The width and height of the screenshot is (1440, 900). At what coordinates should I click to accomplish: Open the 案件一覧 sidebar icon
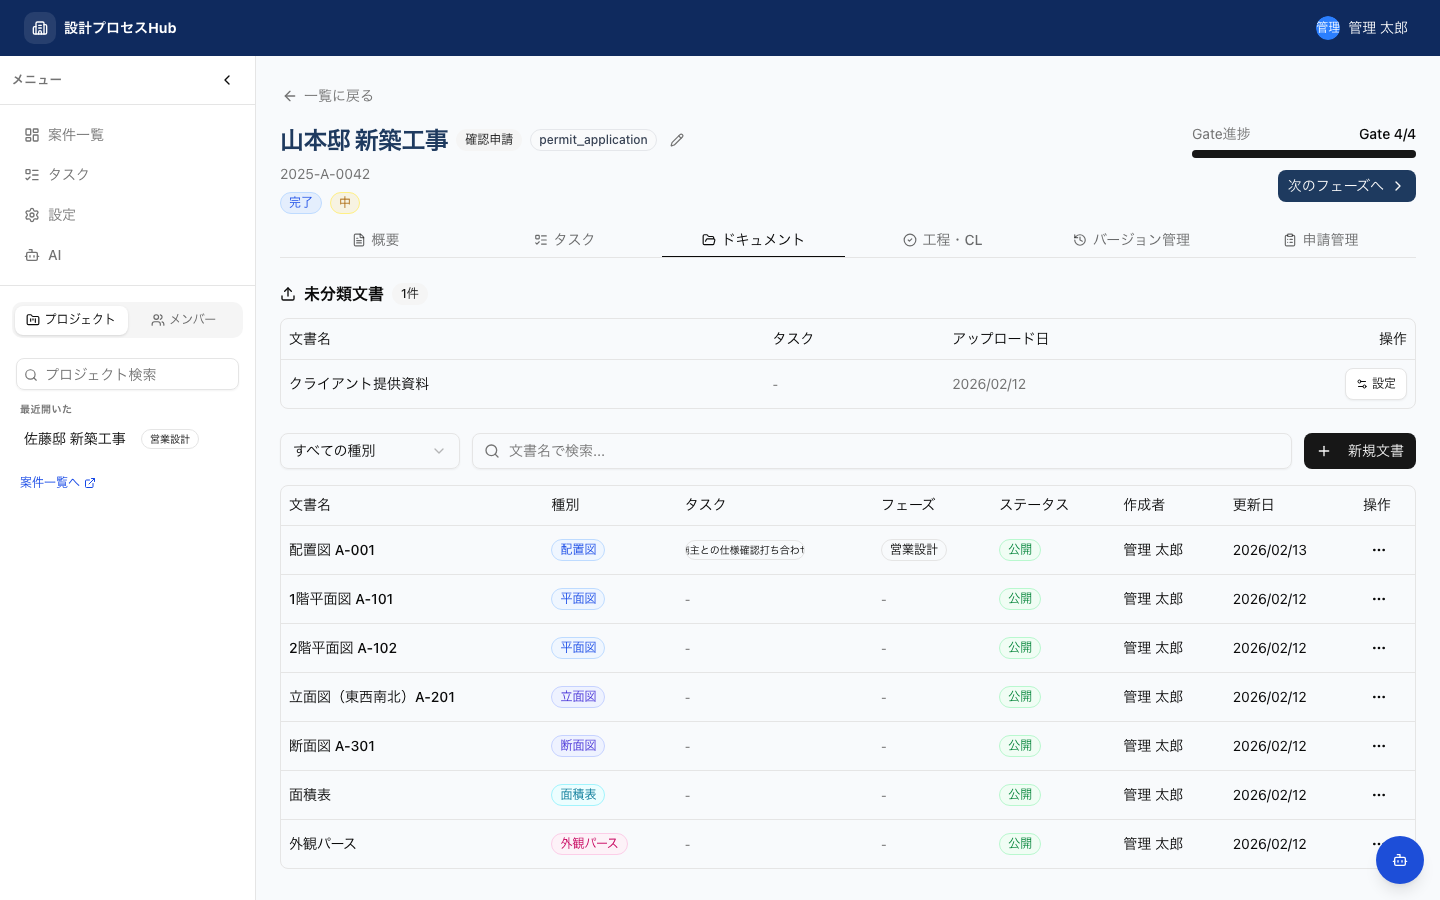[34, 134]
